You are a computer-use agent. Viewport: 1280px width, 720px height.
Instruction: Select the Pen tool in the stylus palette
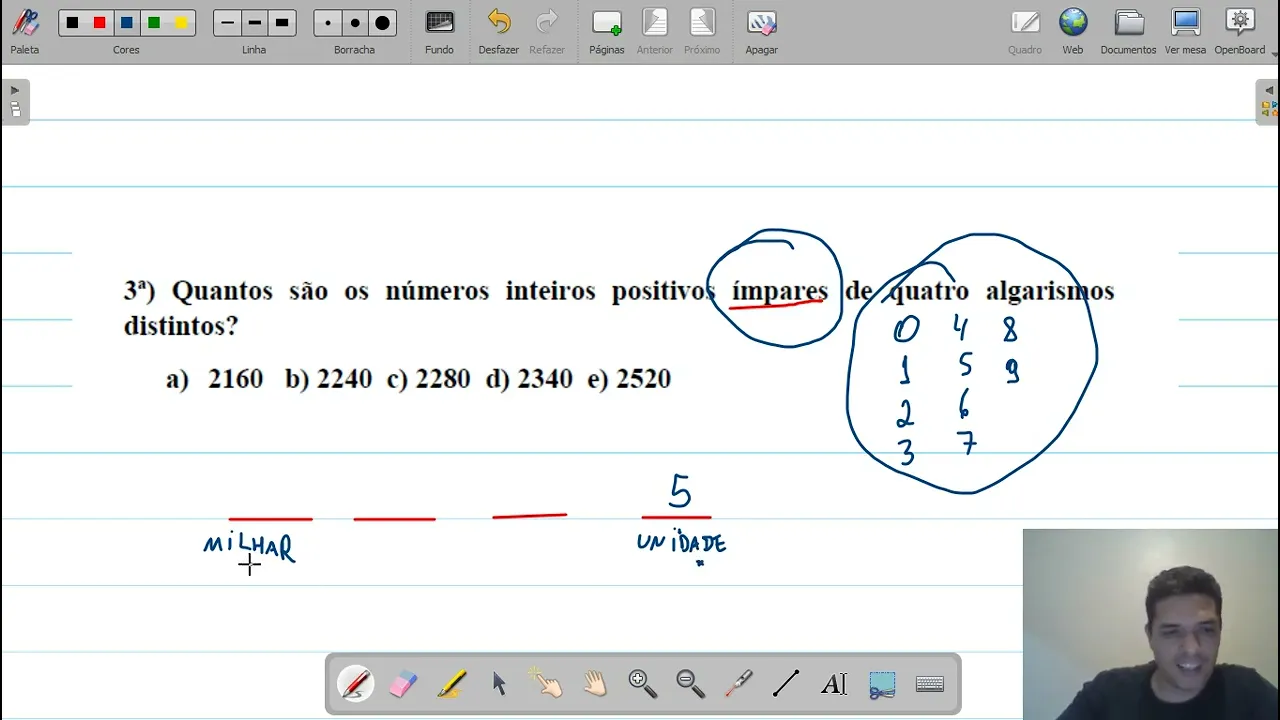pyautogui.click(x=356, y=684)
